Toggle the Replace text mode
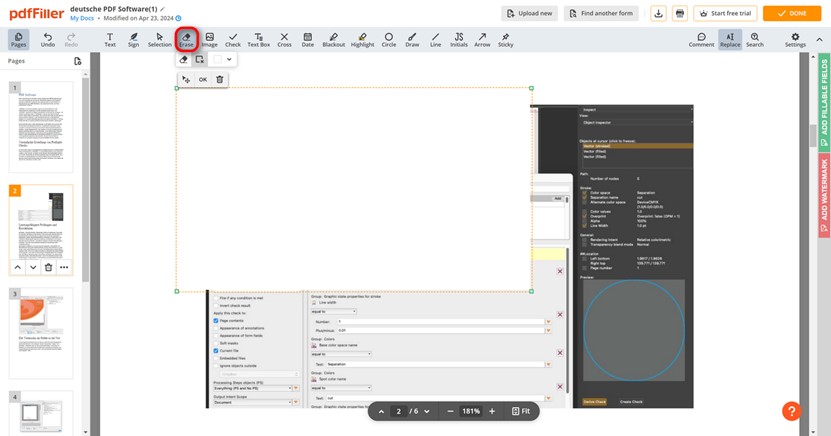Screen dimensions: 831x436 pyautogui.click(x=730, y=39)
